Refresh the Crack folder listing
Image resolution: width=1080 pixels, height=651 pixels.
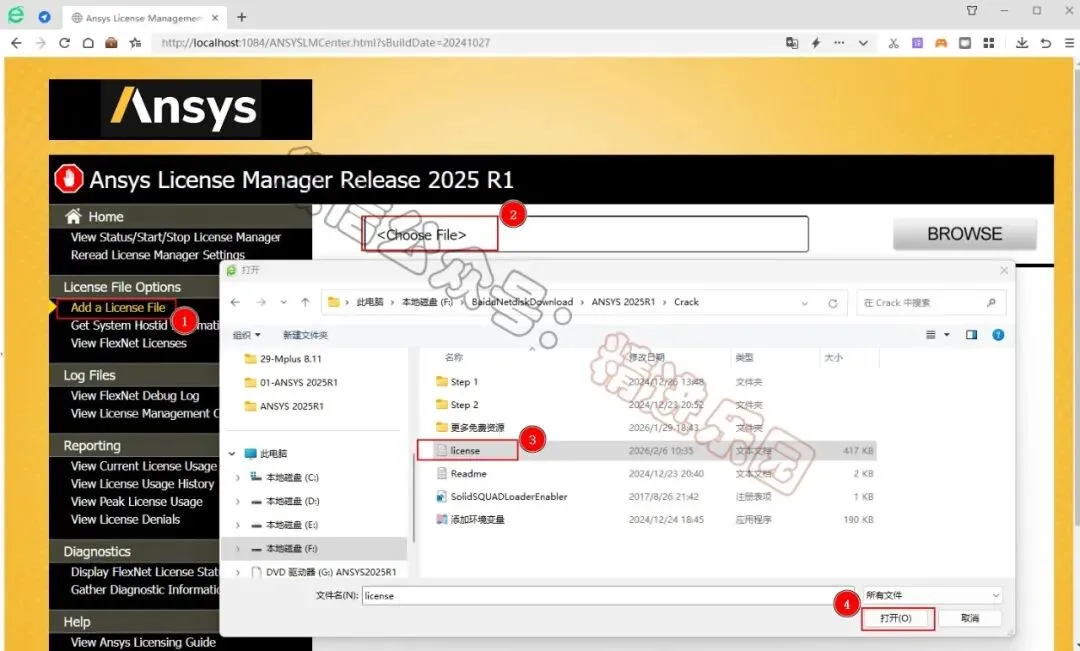click(833, 303)
